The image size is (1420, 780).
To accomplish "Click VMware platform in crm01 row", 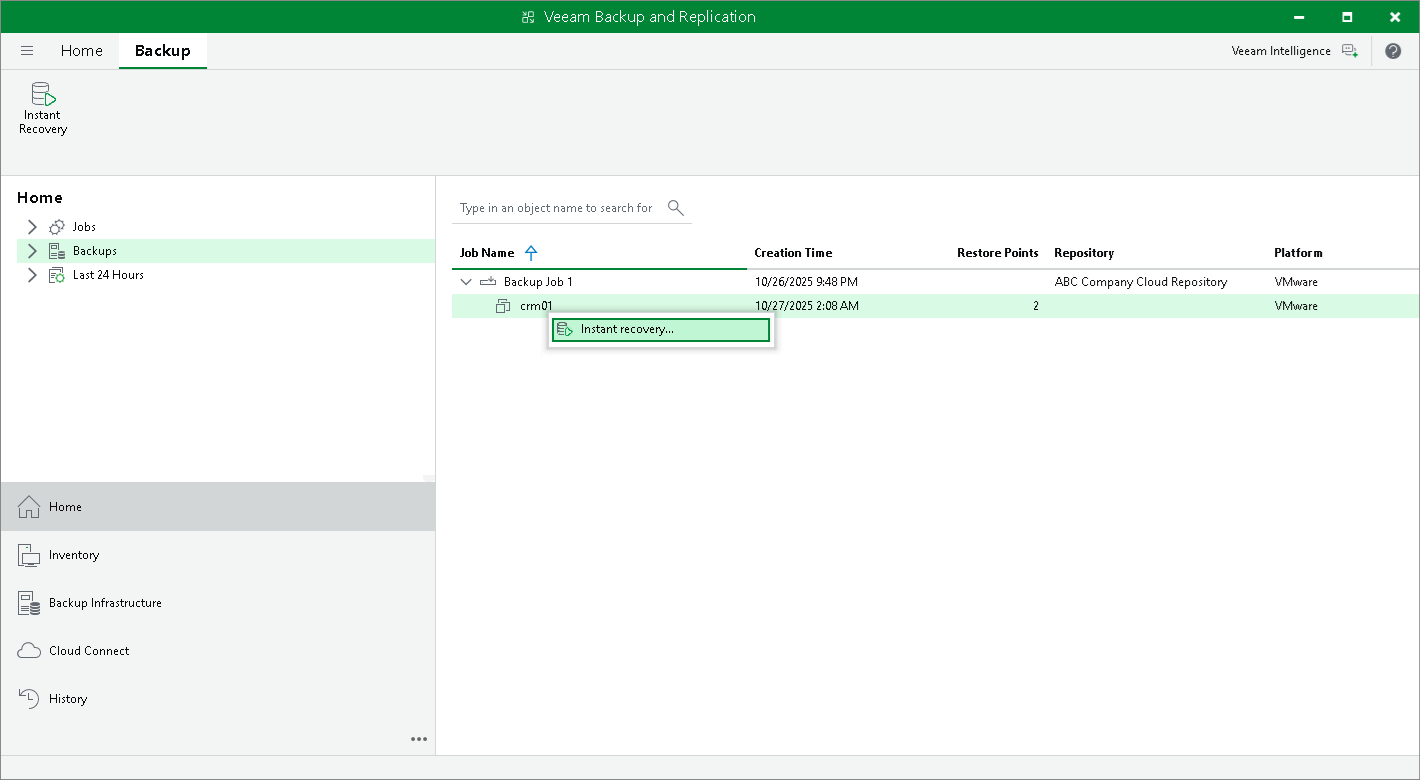I will (x=1296, y=306).
